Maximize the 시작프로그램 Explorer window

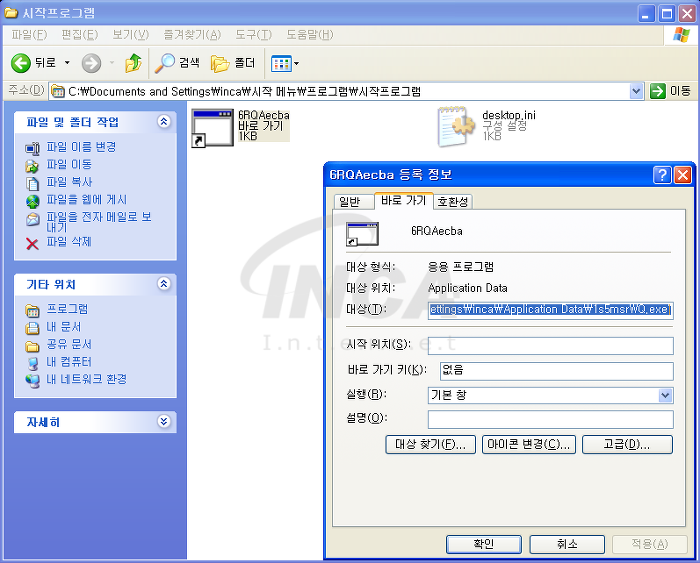pos(667,14)
